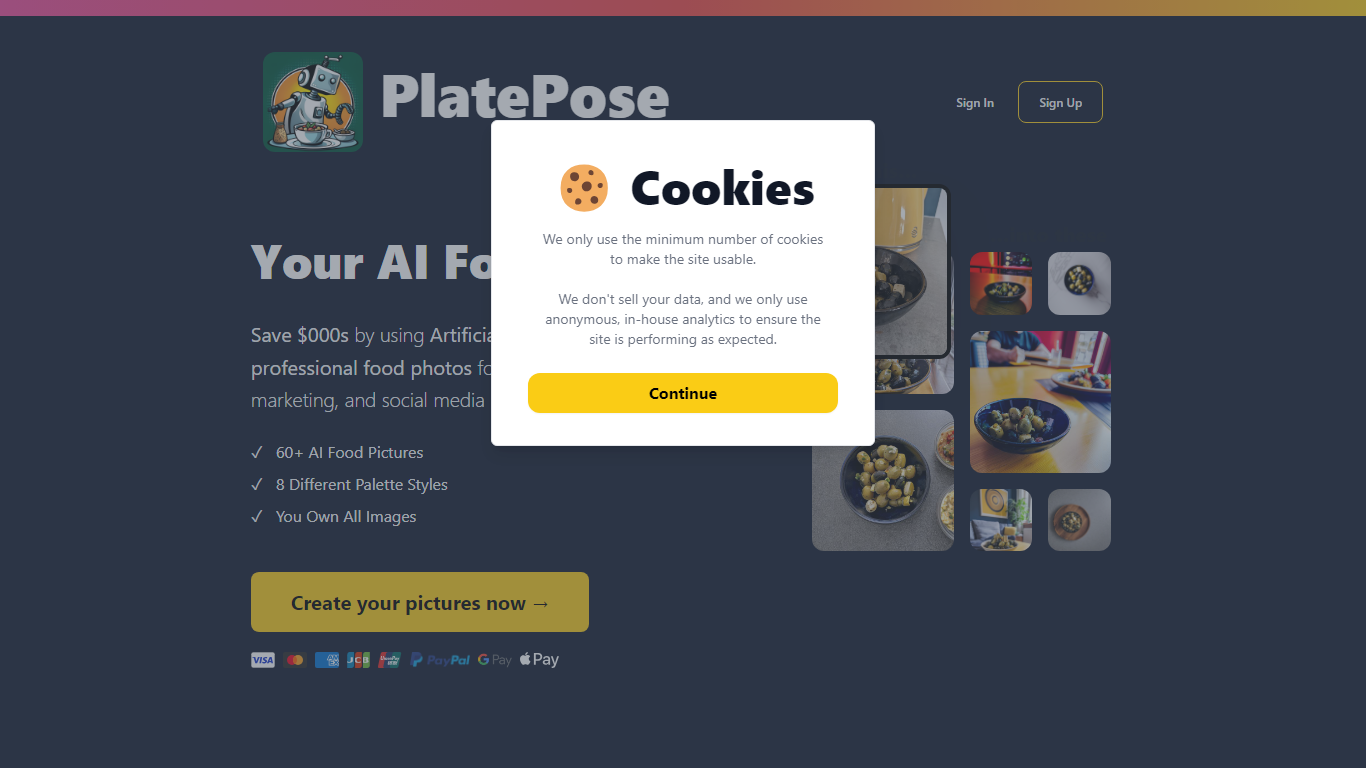Viewport: 1366px width, 768px height.
Task: Click the UnionPay card icon
Action: (x=390, y=660)
